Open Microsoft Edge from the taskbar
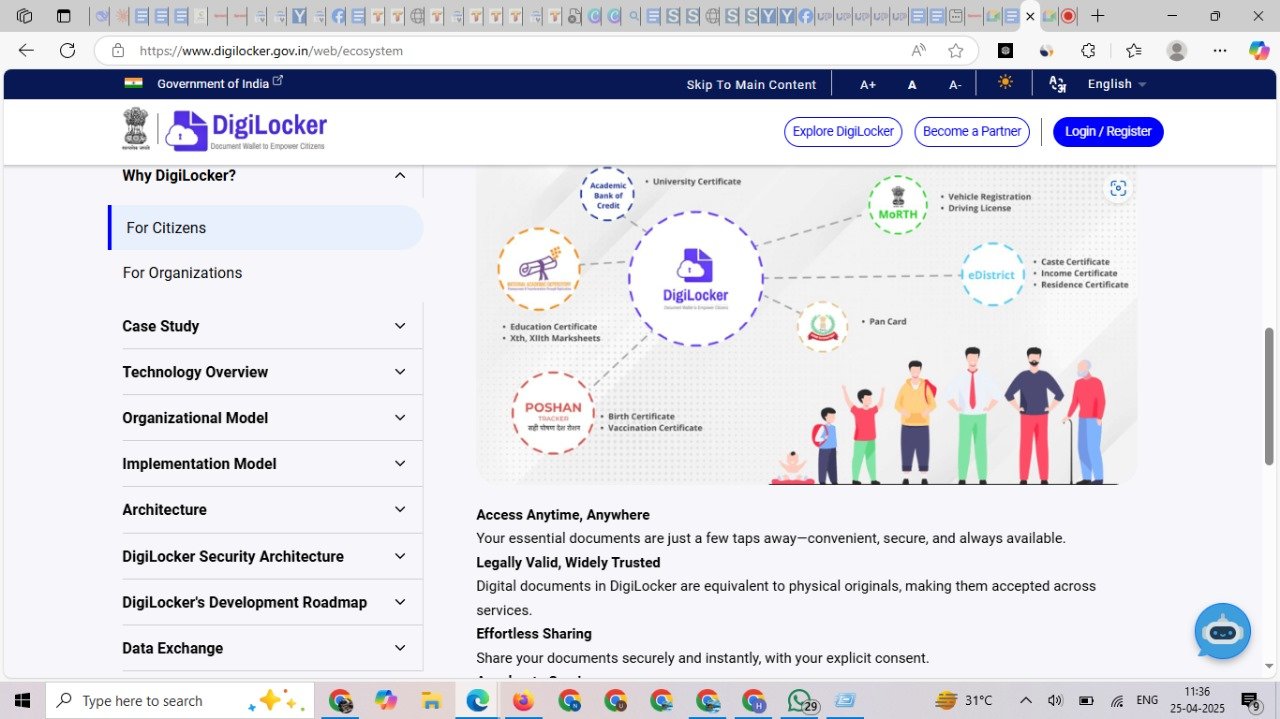The height and width of the screenshot is (719, 1280). (477, 701)
